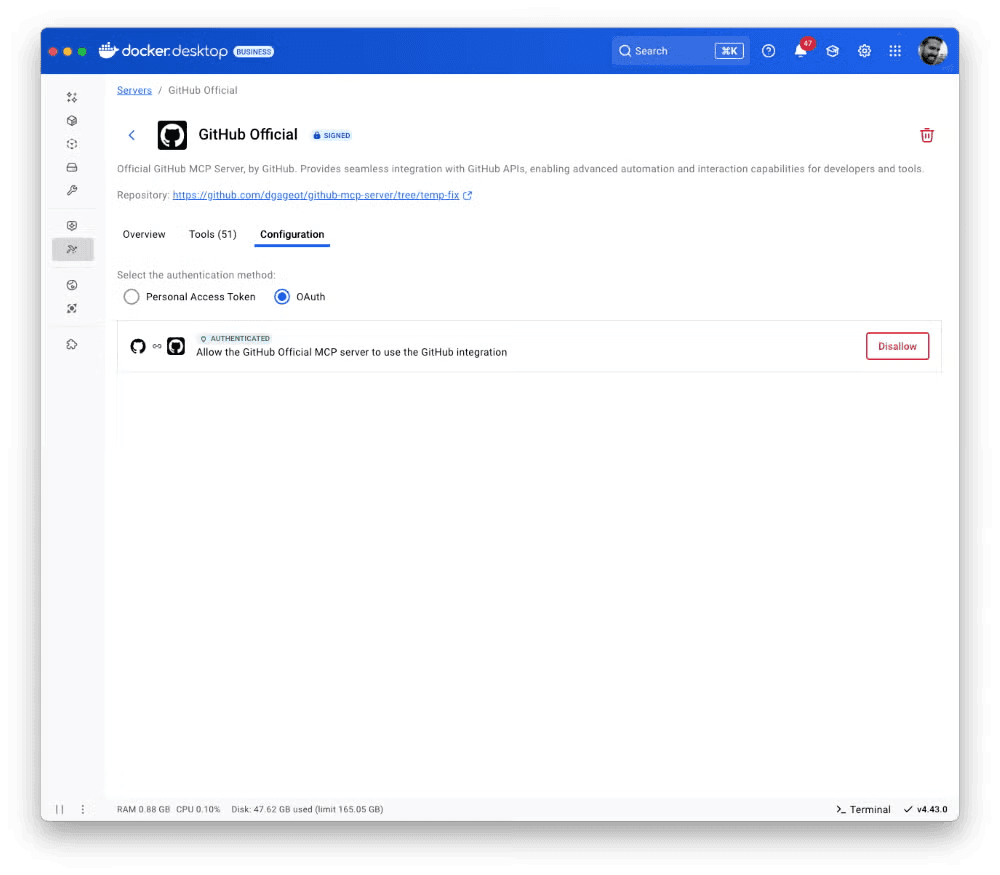Viewport: 1000px width, 875px height.
Task: Click 'Select the authentication method:' label
Action: 196,275
